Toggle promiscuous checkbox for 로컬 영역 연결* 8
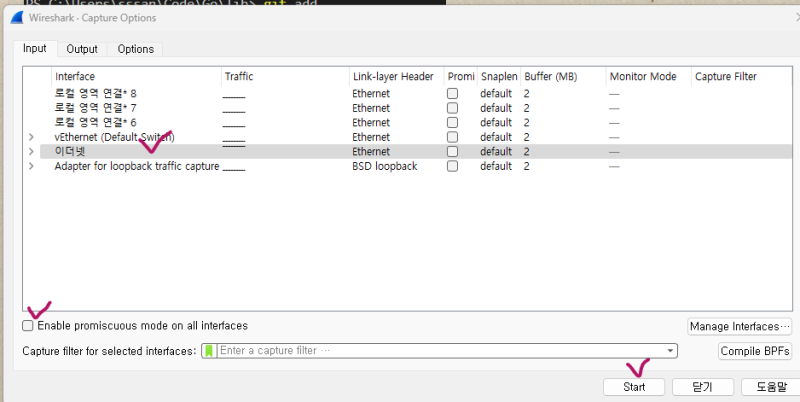The height and width of the screenshot is (402, 800). (x=453, y=93)
